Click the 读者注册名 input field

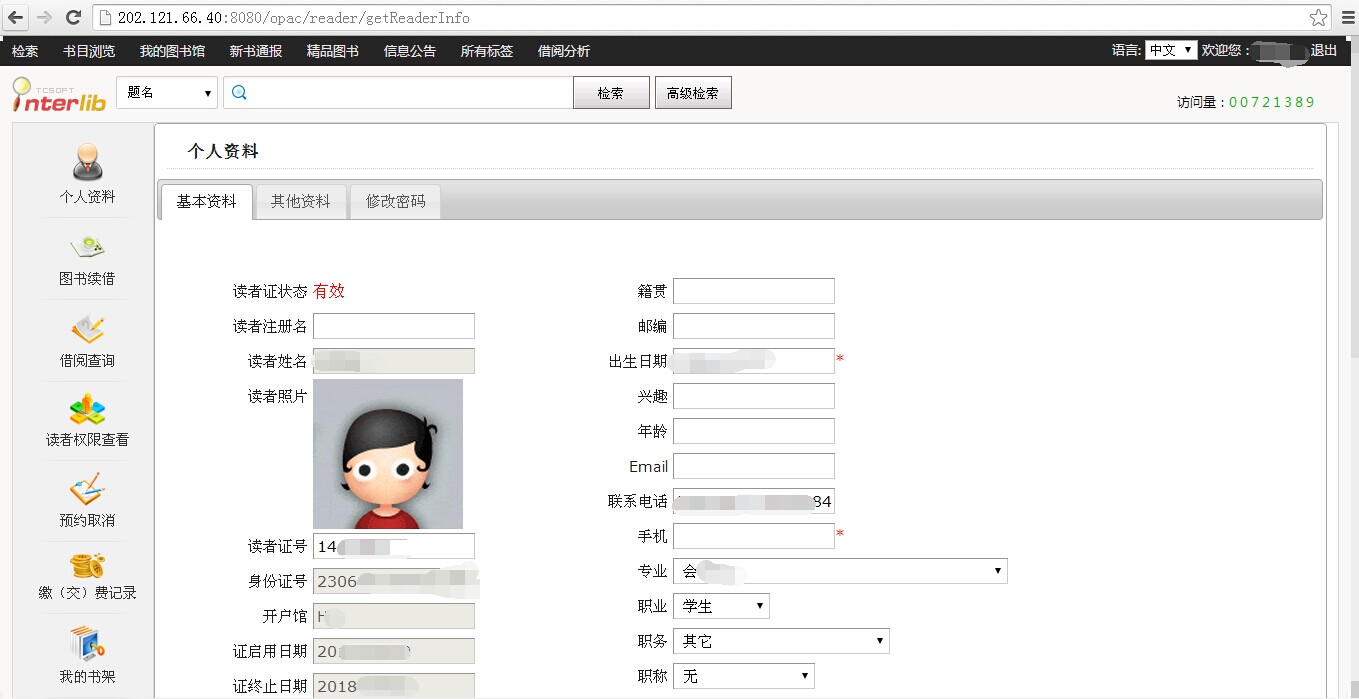click(394, 326)
